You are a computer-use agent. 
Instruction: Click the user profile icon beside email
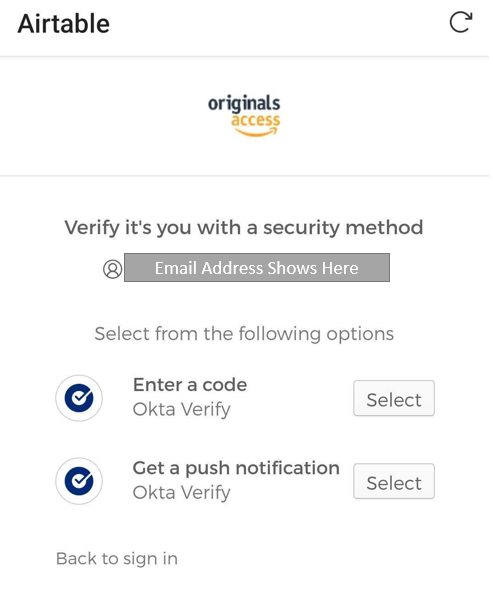tap(113, 269)
